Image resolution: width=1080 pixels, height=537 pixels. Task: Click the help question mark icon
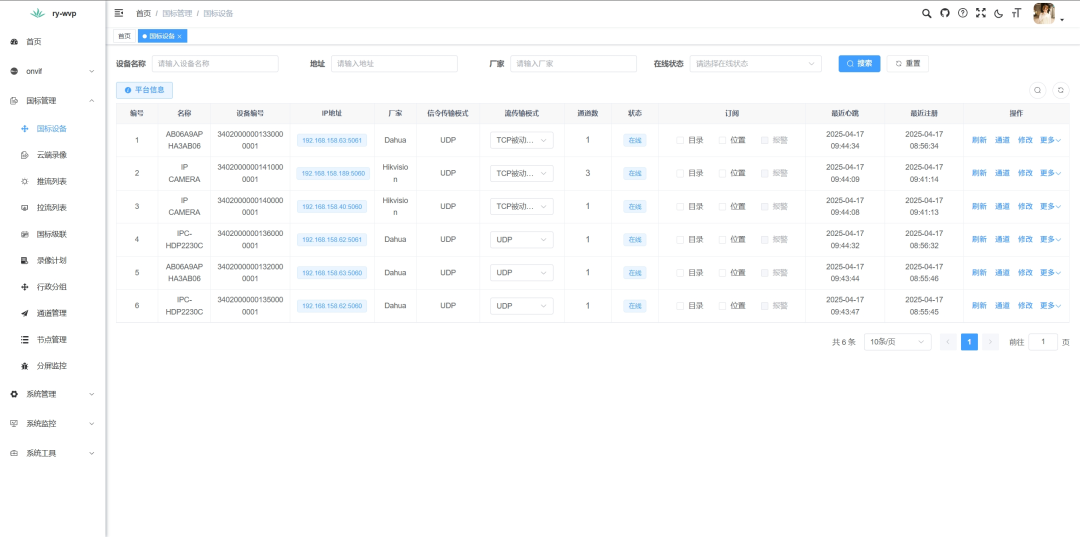[x=962, y=13]
